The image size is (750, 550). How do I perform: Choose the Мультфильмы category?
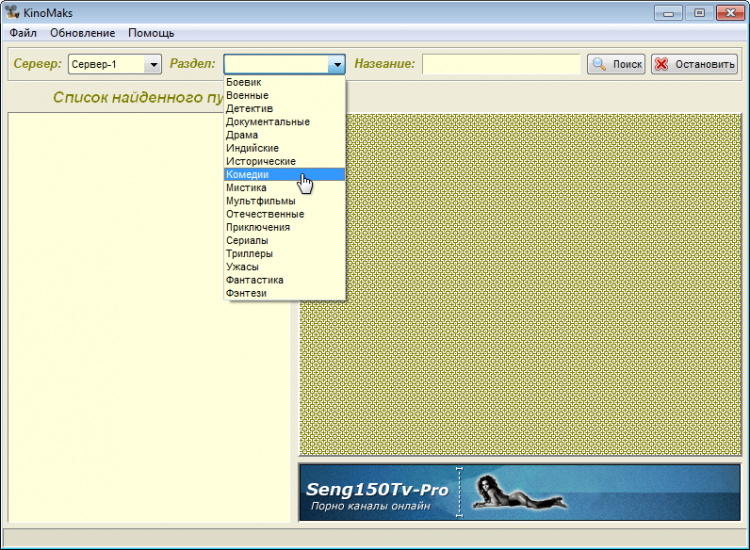[285, 201]
